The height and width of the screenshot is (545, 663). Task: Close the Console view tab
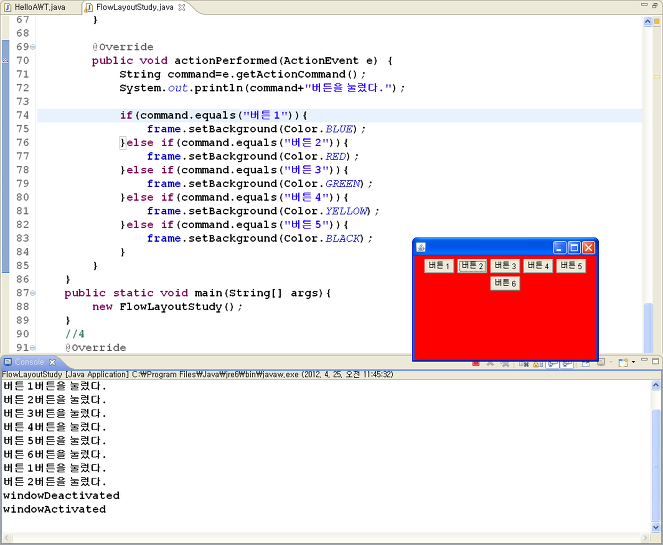(52, 362)
